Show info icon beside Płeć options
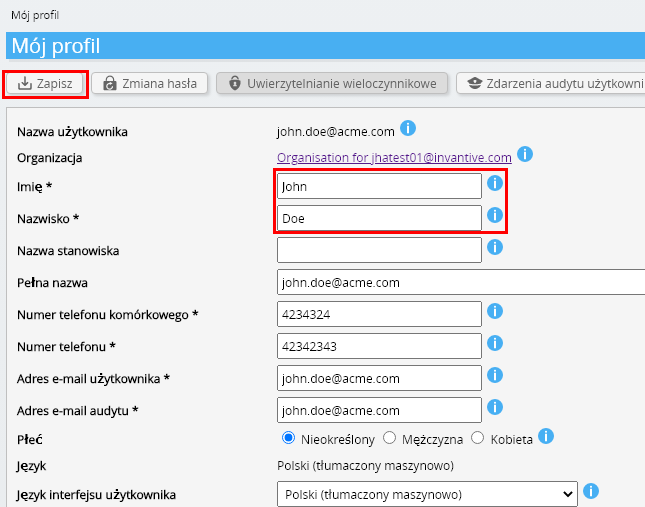The width and height of the screenshot is (645, 507). click(546, 436)
